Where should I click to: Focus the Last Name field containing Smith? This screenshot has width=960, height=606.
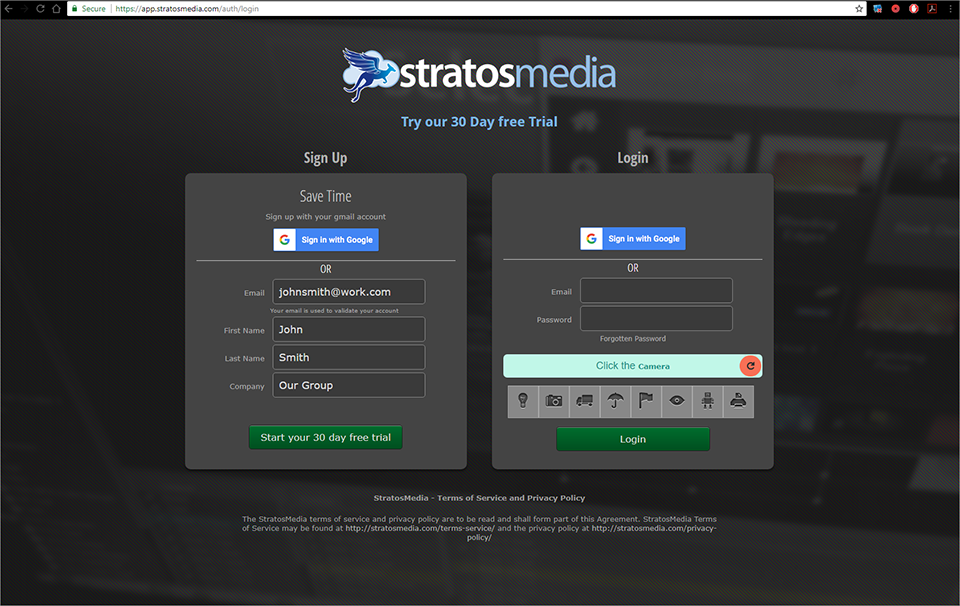[348, 357]
